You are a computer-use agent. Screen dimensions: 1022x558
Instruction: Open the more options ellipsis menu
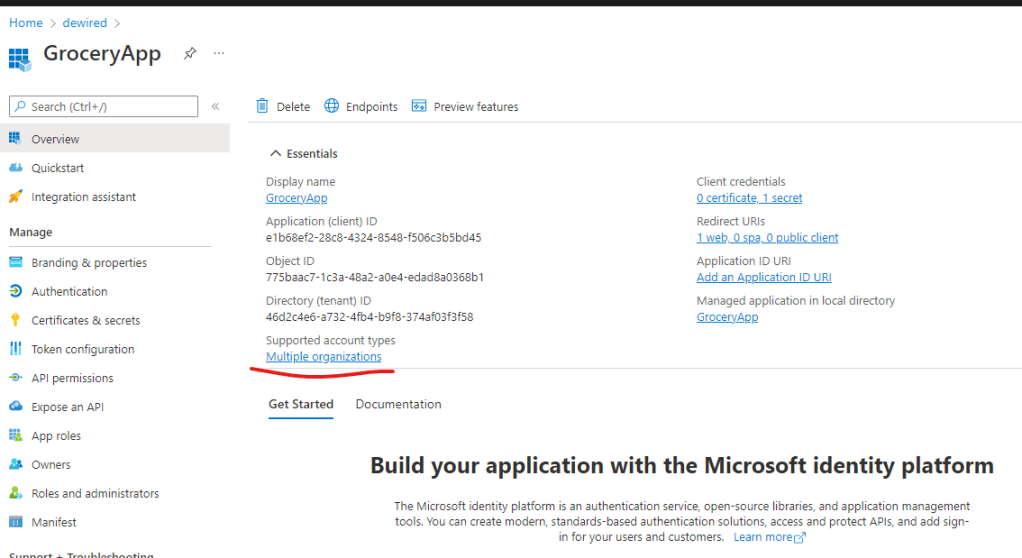[x=219, y=54]
